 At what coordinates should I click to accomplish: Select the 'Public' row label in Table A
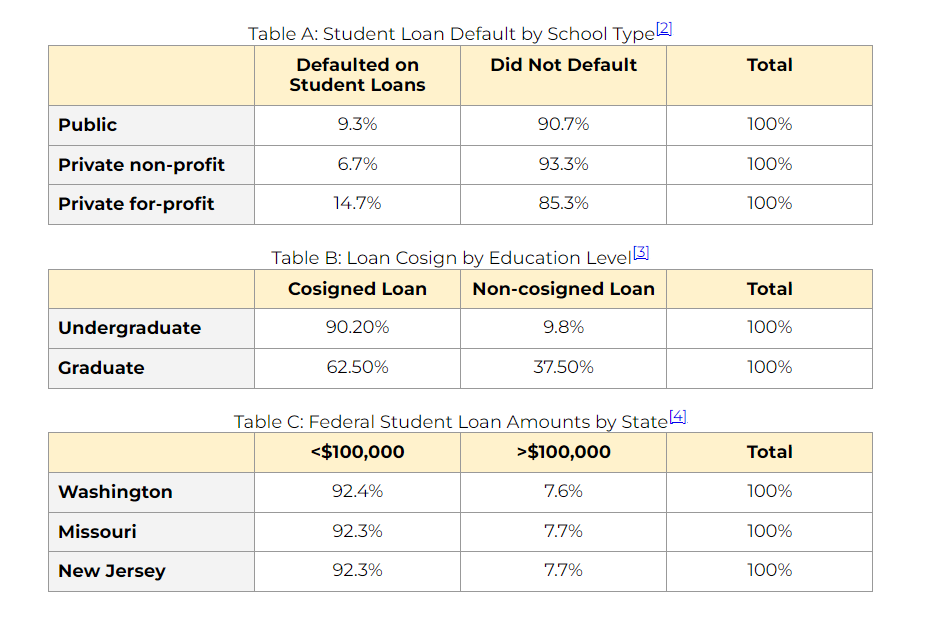pos(88,125)
